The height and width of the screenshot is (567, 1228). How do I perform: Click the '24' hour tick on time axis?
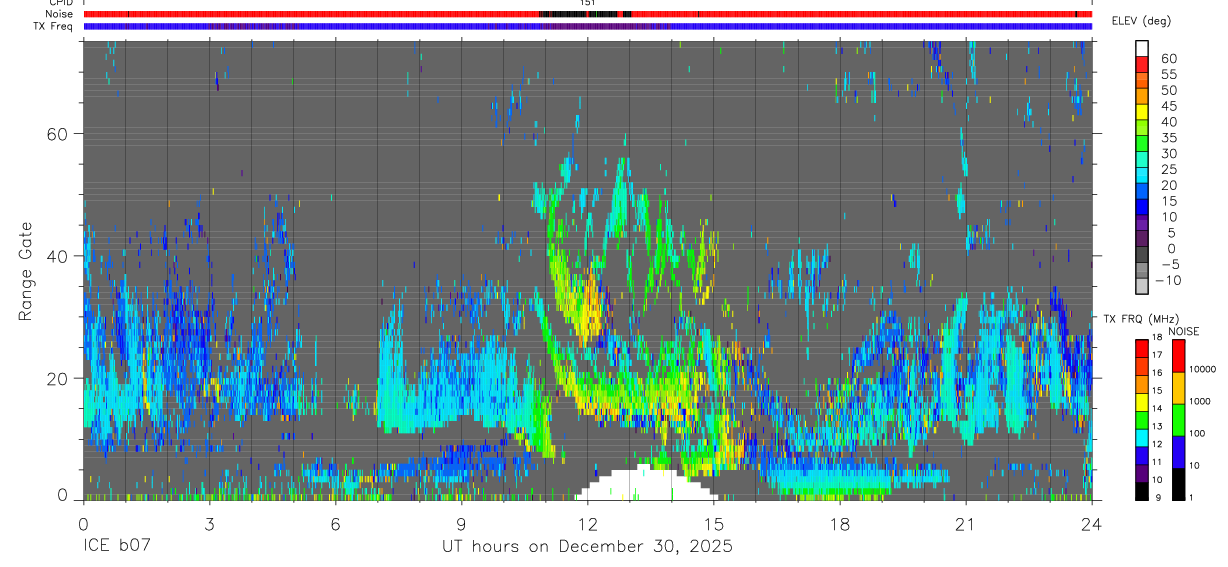(1091, 523)
